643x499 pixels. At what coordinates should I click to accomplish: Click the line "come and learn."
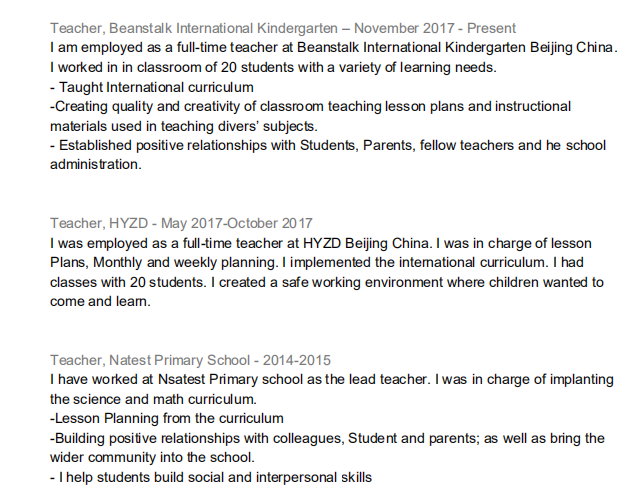(100, 301)
